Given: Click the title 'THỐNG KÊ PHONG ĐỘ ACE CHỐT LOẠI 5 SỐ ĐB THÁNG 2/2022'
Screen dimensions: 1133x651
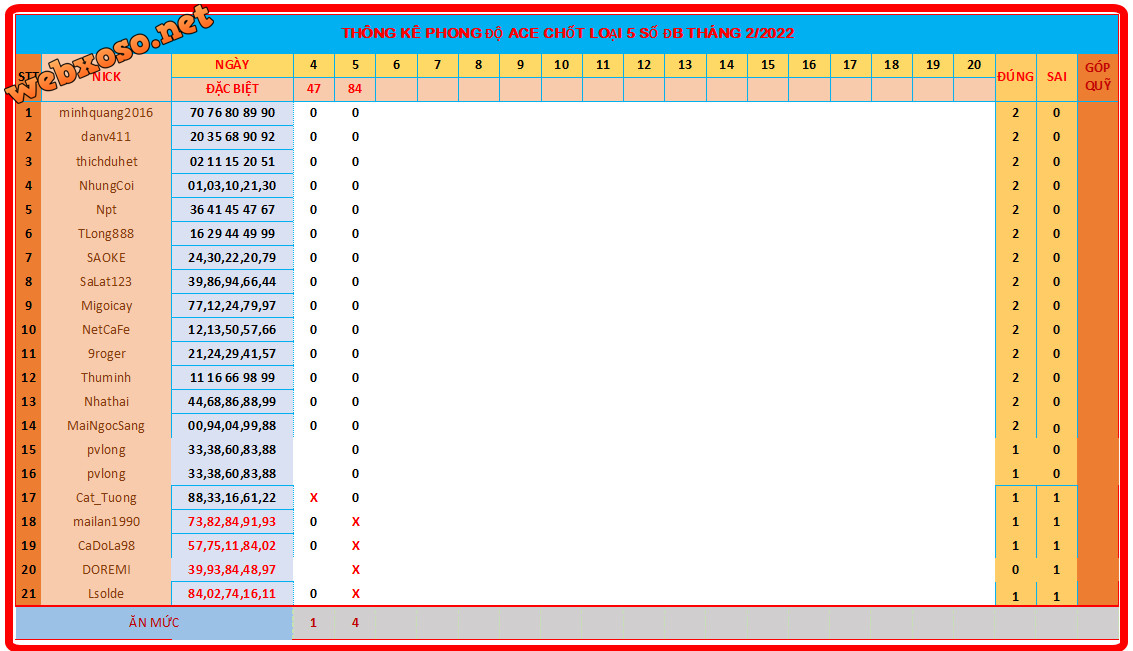Looking at the screenshot, I should point(567,33).
